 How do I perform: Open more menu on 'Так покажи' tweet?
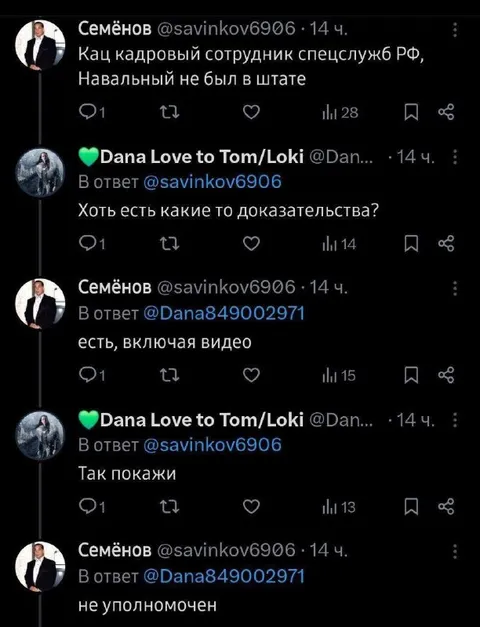(x=455, y=420)
